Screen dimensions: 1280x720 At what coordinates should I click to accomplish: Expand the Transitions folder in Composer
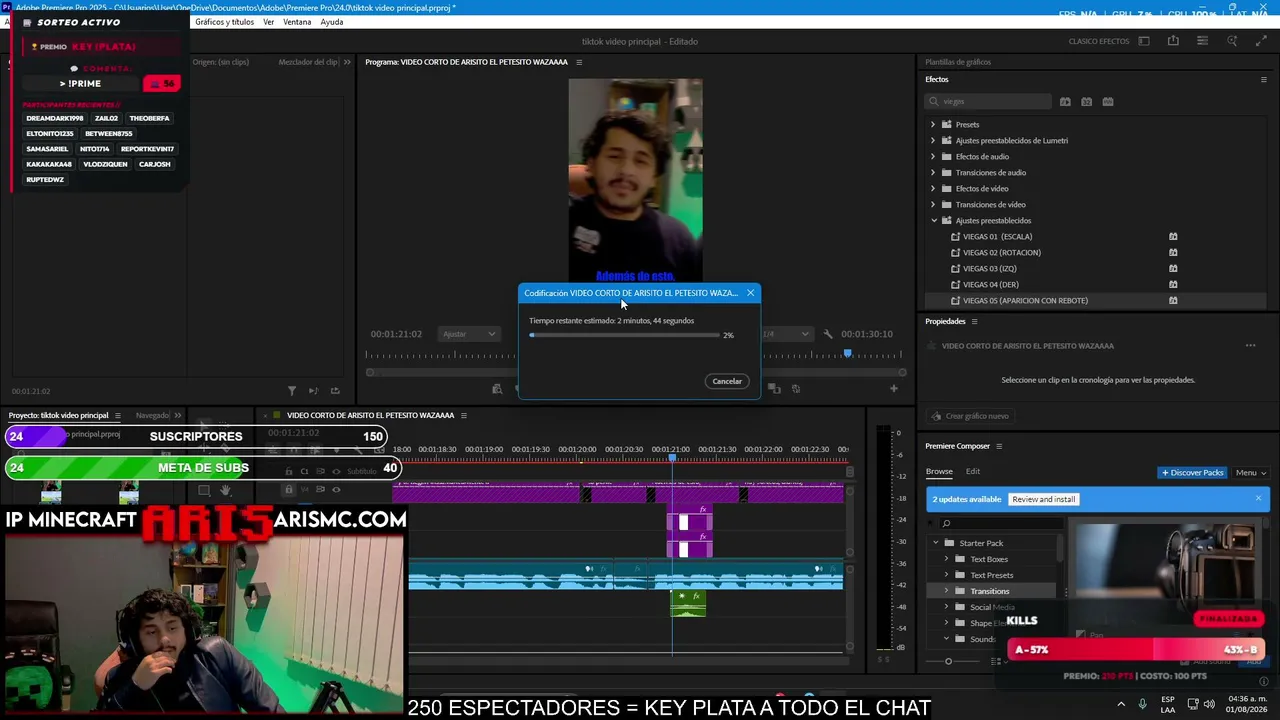click(x=946, y=591)
